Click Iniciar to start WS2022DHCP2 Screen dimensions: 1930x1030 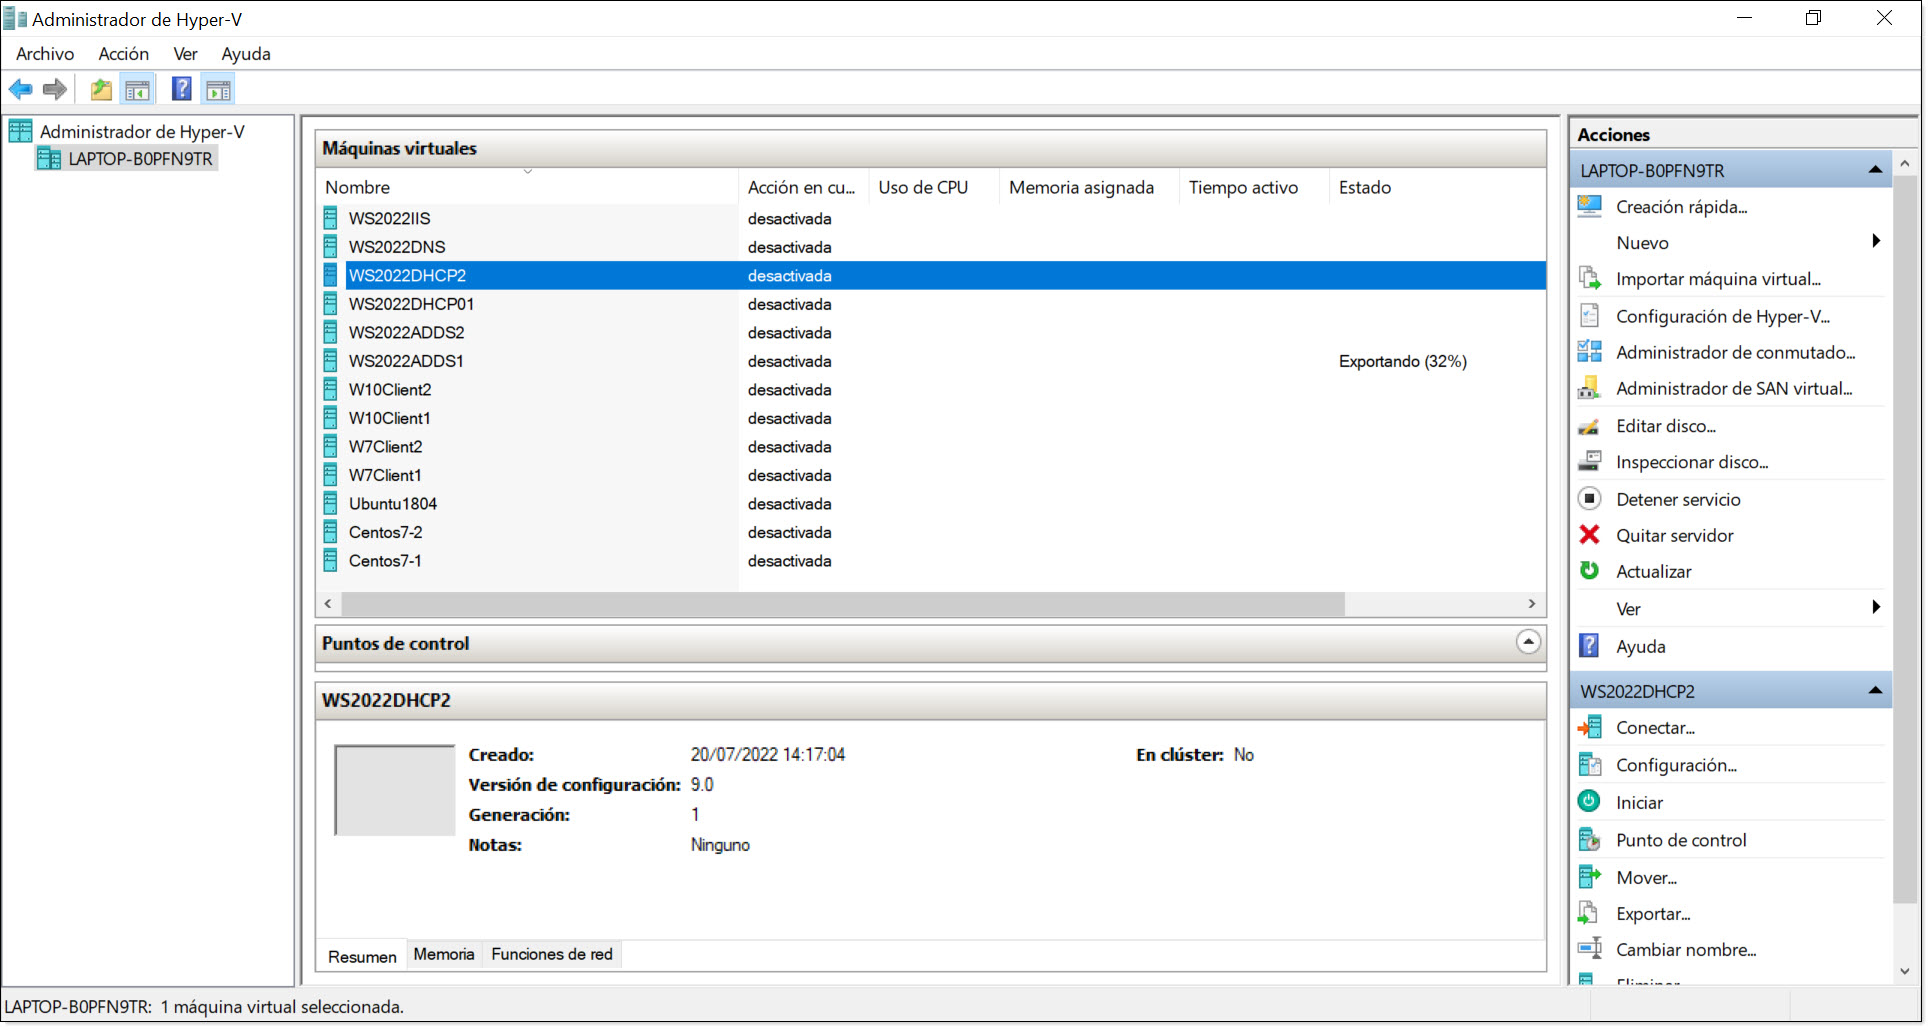(1639, 802)
